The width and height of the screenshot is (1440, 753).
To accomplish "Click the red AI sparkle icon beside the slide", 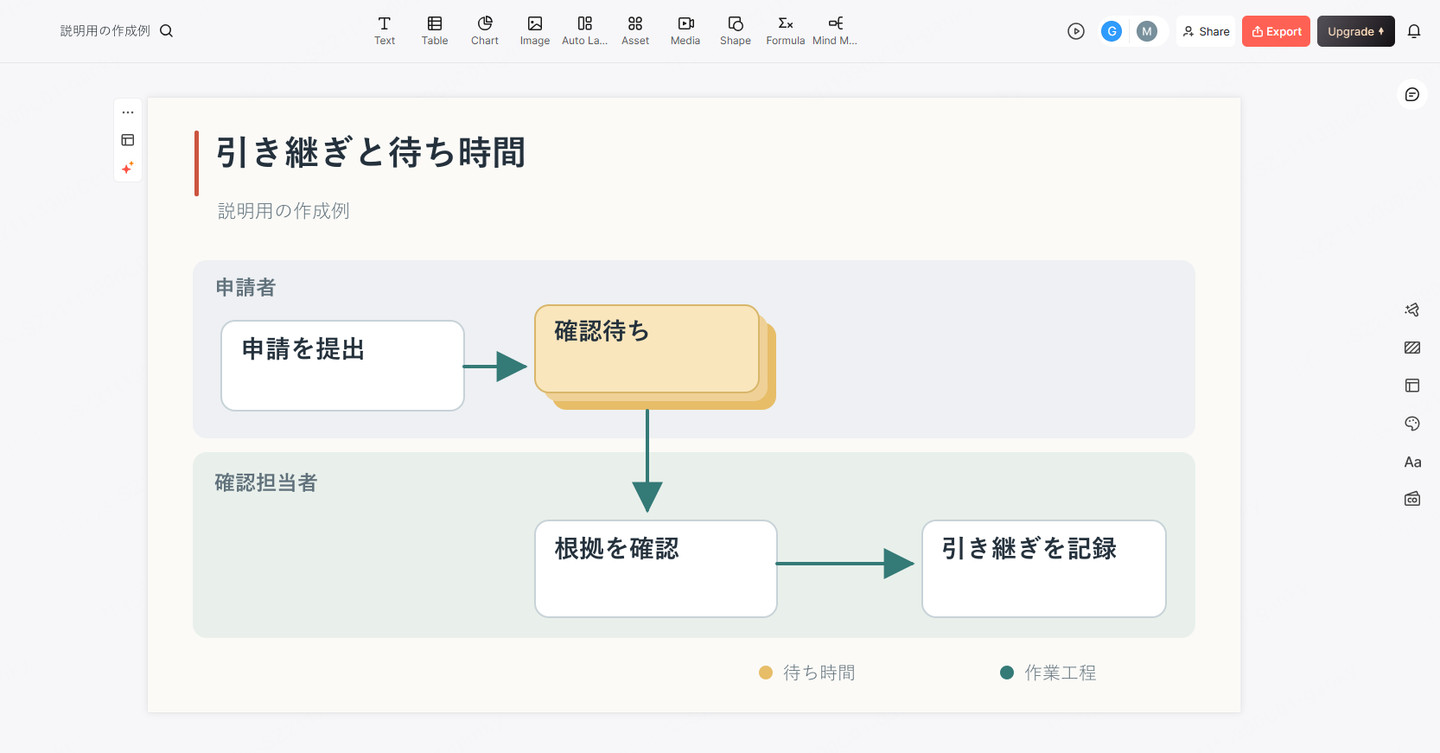I will click(128, 168).
